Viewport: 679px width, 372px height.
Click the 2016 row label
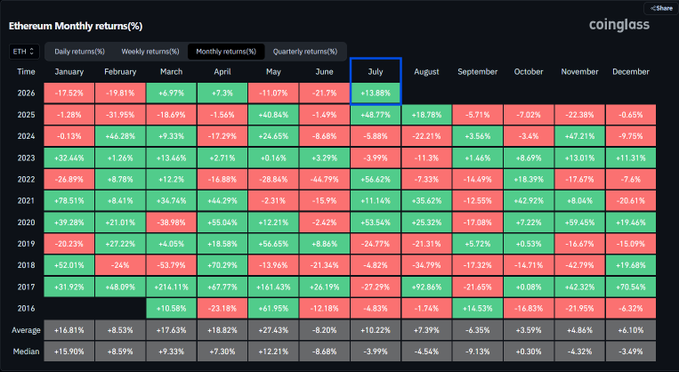click(x=26, y=308)
